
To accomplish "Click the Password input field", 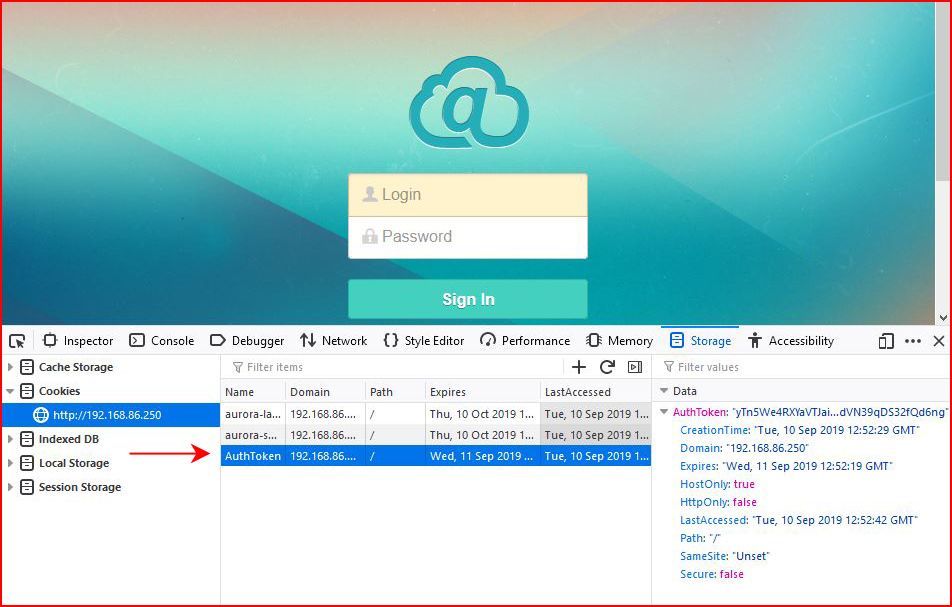I will click(x=468, y=237).
